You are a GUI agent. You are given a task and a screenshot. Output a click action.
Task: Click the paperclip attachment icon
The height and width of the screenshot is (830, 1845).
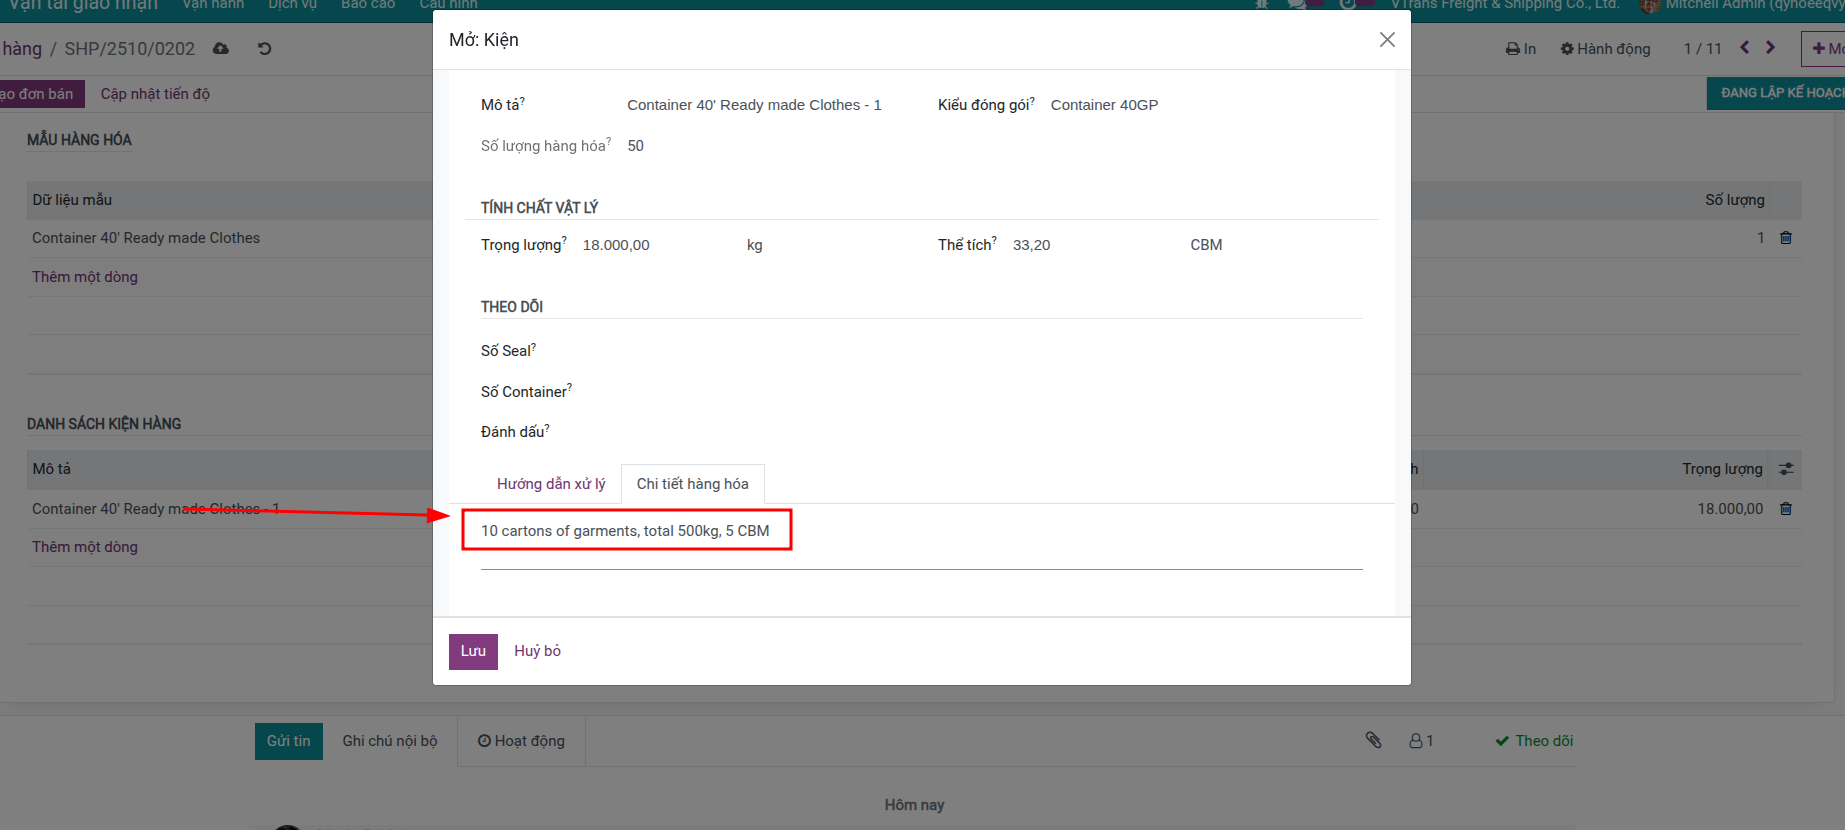[x=1373, y=740]
